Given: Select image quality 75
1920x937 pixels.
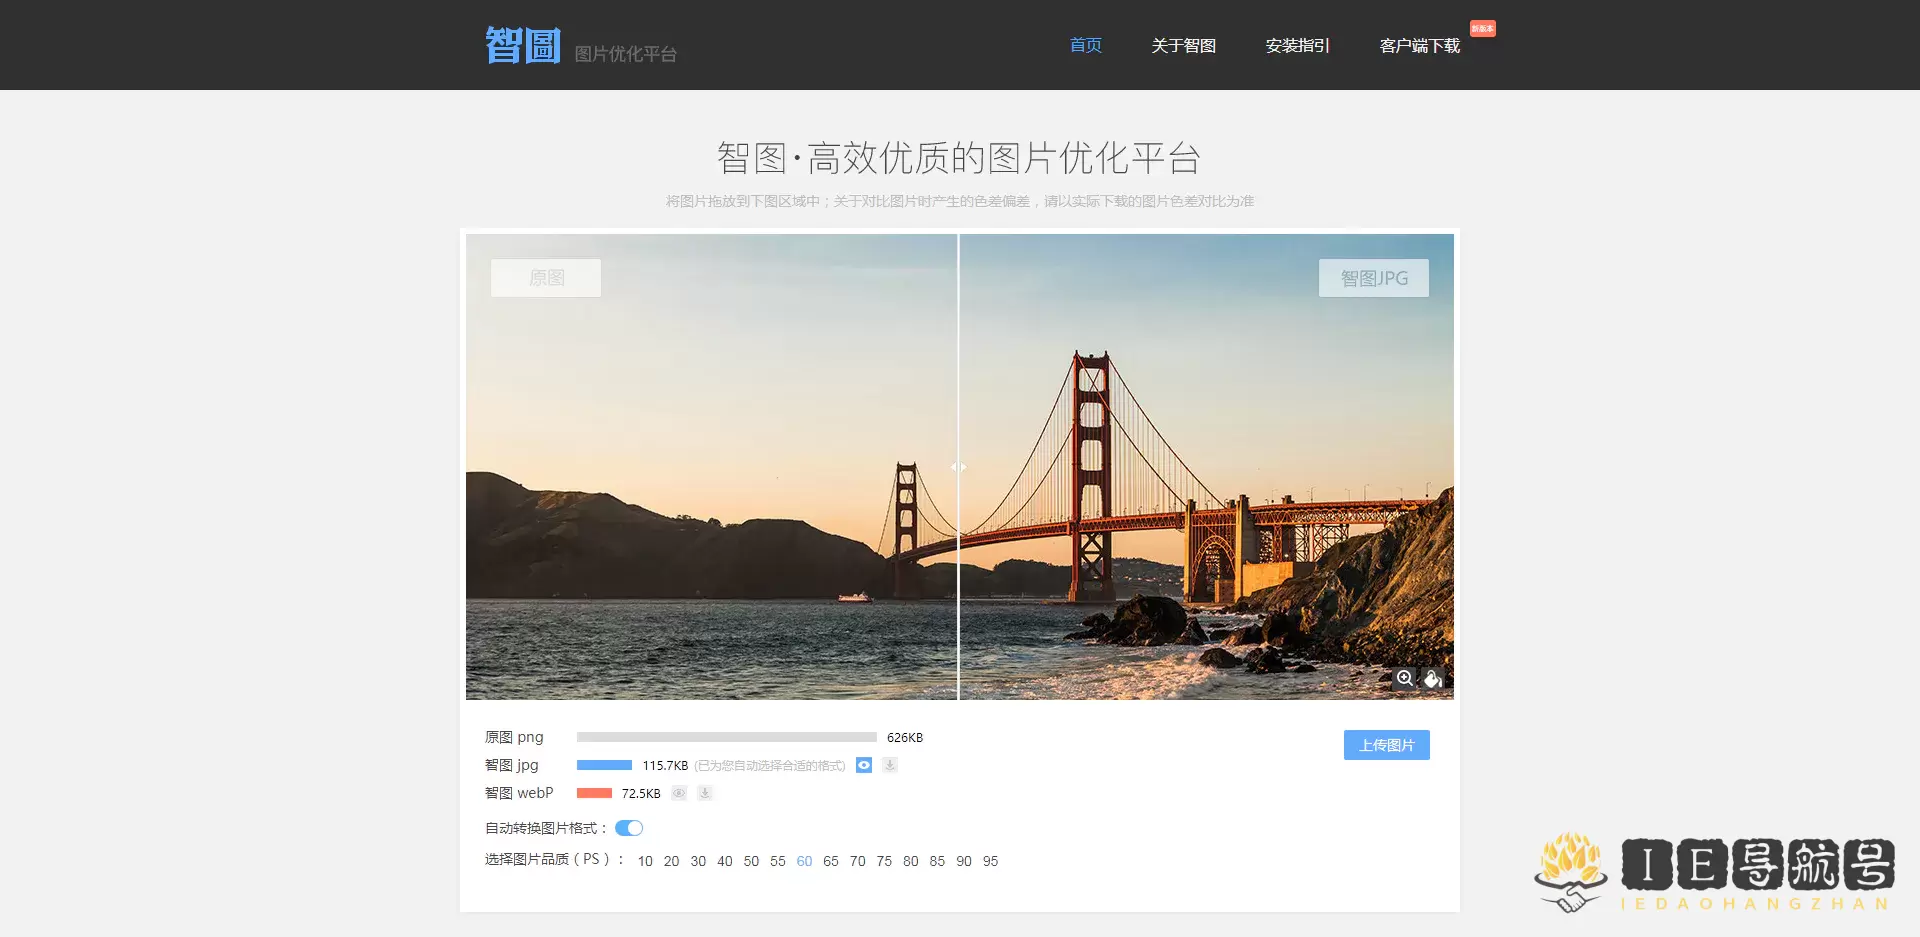Looking at the screenshot, I should coord(884,861).
